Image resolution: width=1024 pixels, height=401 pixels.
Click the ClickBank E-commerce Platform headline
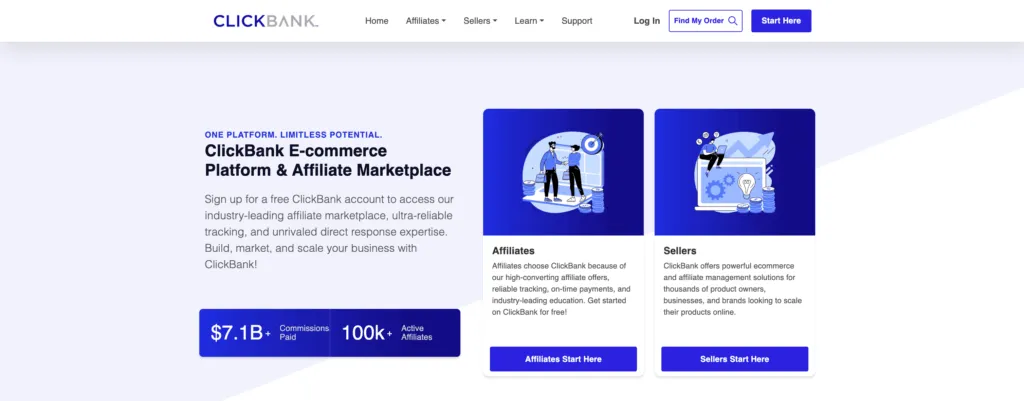pyautogui.click(x=327, y=160)
